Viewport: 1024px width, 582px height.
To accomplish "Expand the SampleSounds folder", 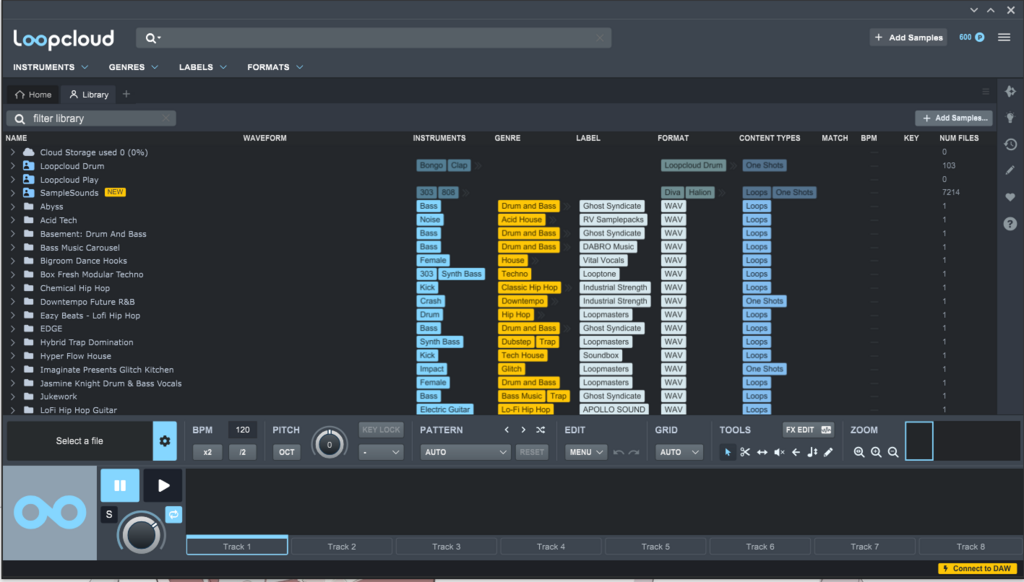I will coord(12,193).
